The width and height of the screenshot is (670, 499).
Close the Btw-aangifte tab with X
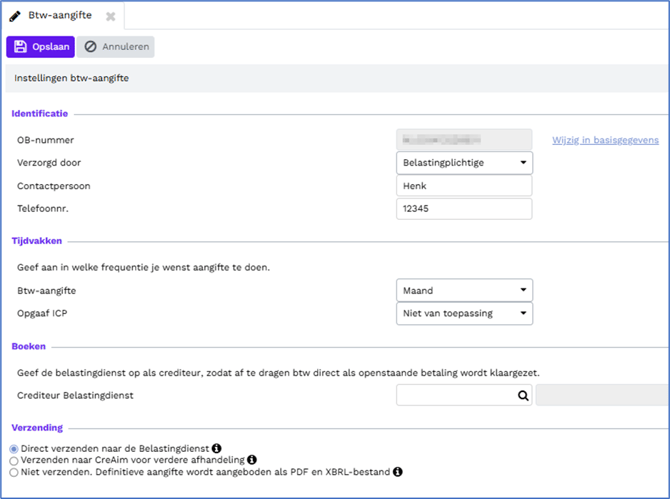pyautogui.click(x=110, y=17)
